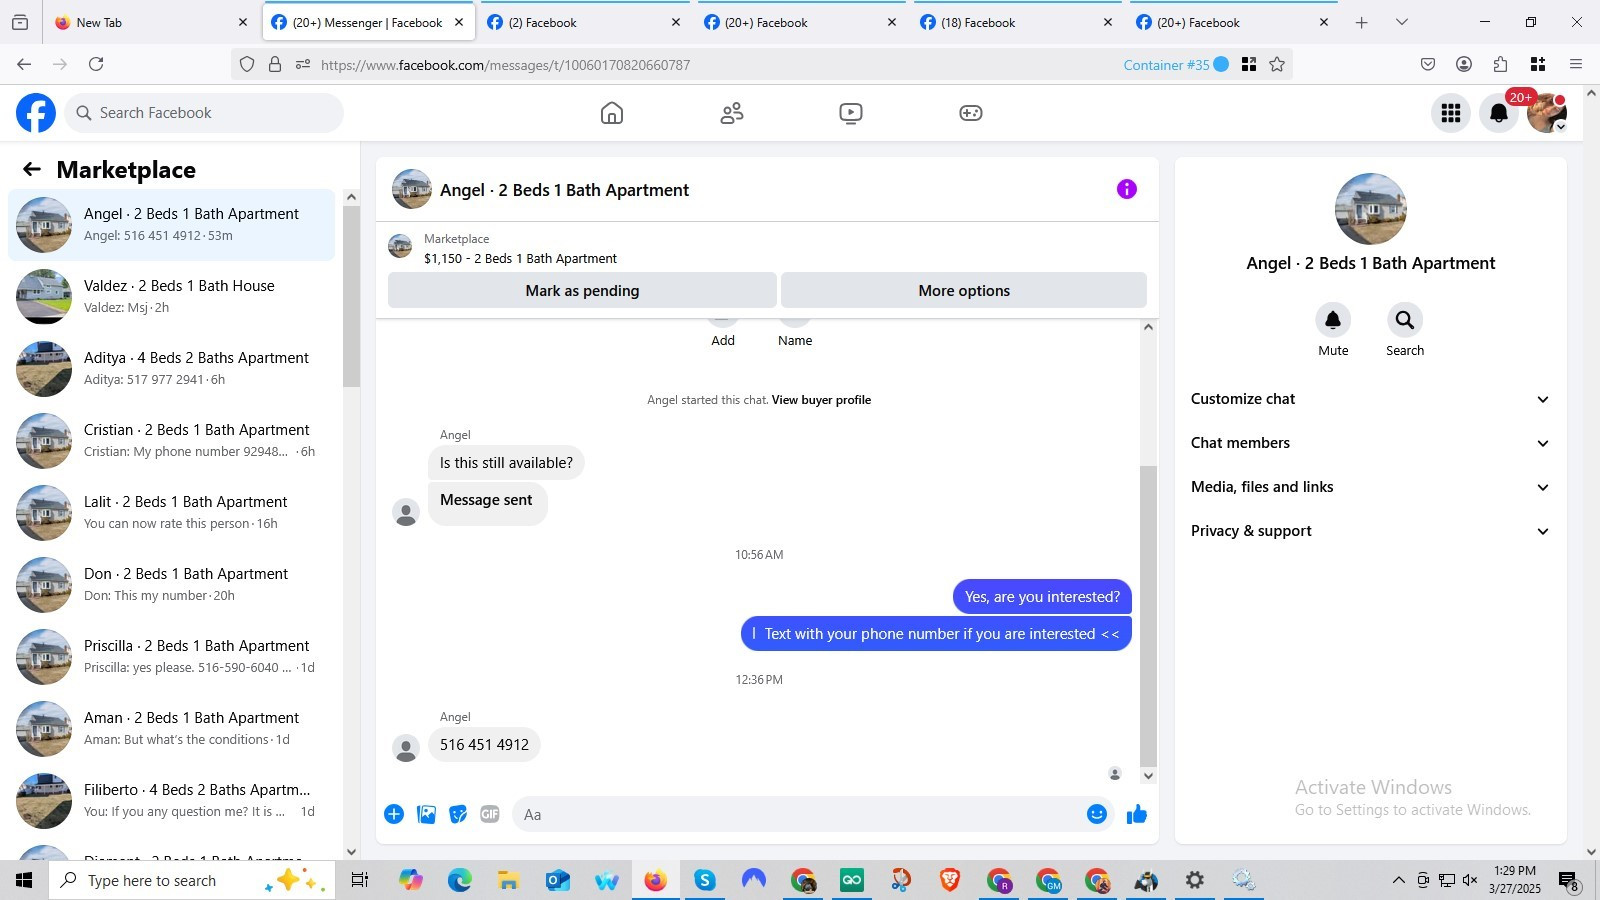This screenshot has width=1600, height=900.
Task: Open Task View from taskbar
Action: tap(360, 880)
